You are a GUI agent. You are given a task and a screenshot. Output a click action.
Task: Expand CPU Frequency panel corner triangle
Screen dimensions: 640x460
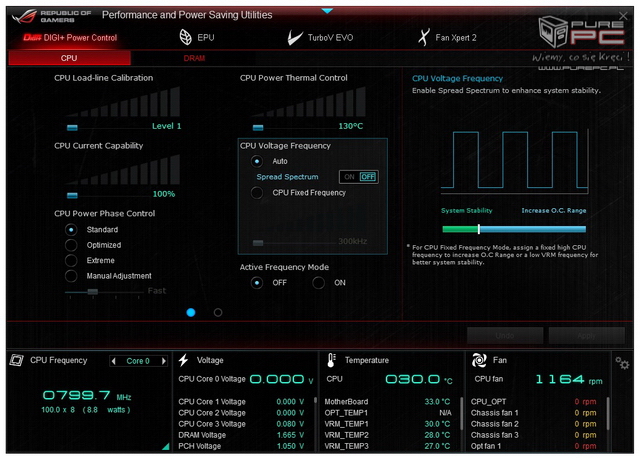click(x=166, y=447)
